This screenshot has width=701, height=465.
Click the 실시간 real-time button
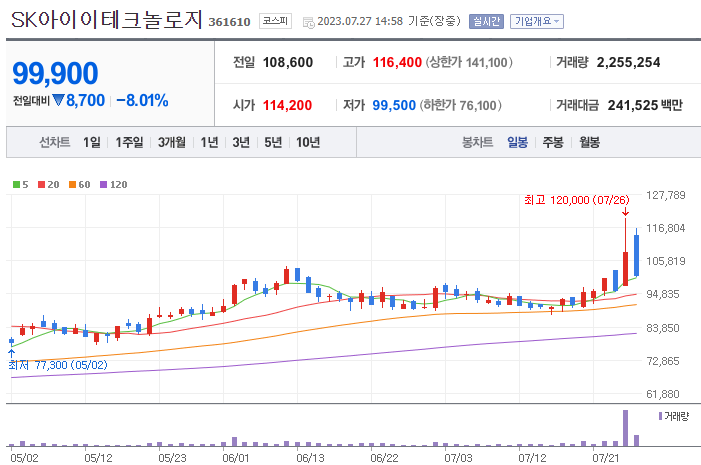click(486, 21)
